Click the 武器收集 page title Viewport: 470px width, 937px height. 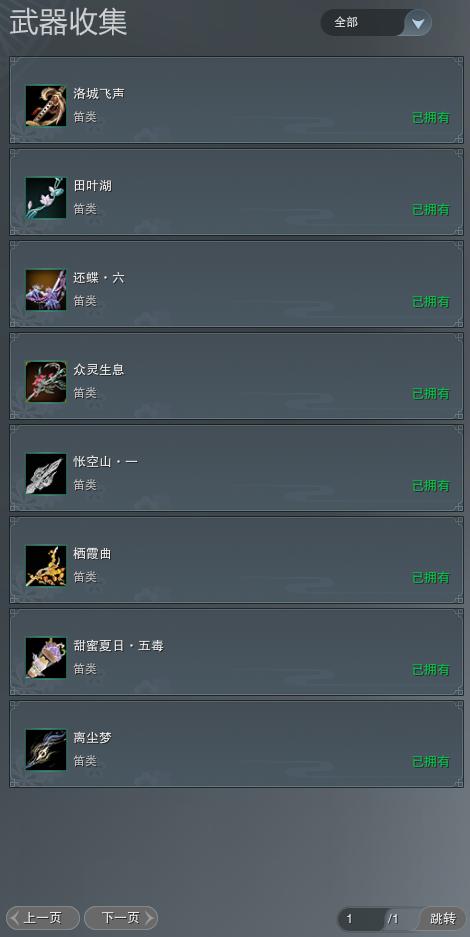68,23
